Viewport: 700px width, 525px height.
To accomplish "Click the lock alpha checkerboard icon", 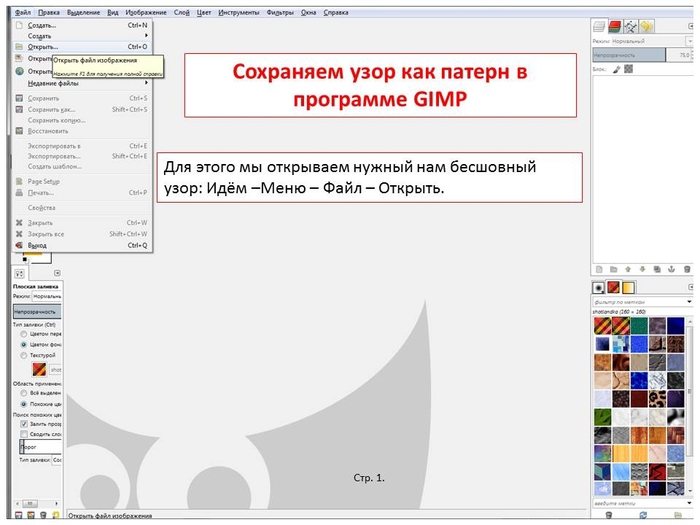I will pos(629,69).
